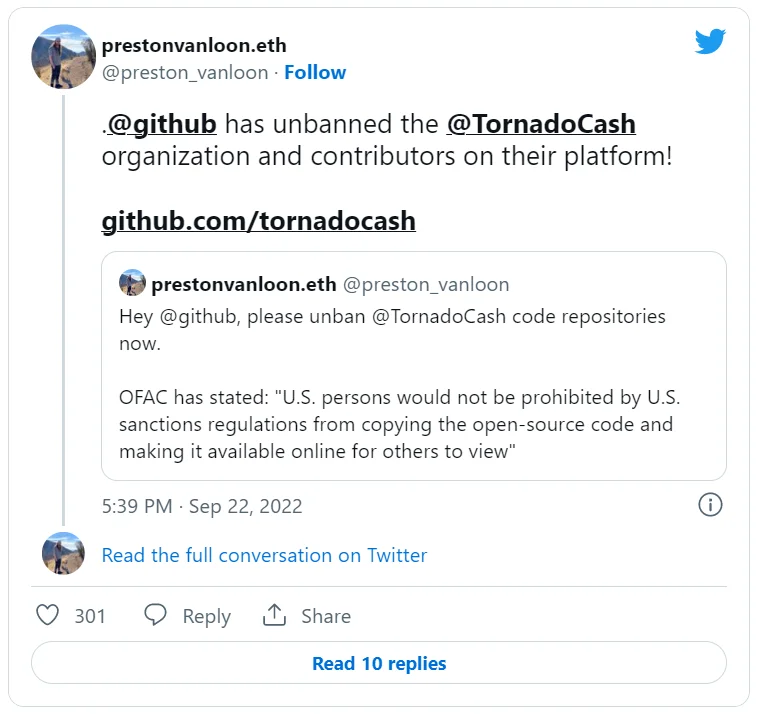
Task: Click the avatar beside Read the full conversation
Action: (64, 554)
